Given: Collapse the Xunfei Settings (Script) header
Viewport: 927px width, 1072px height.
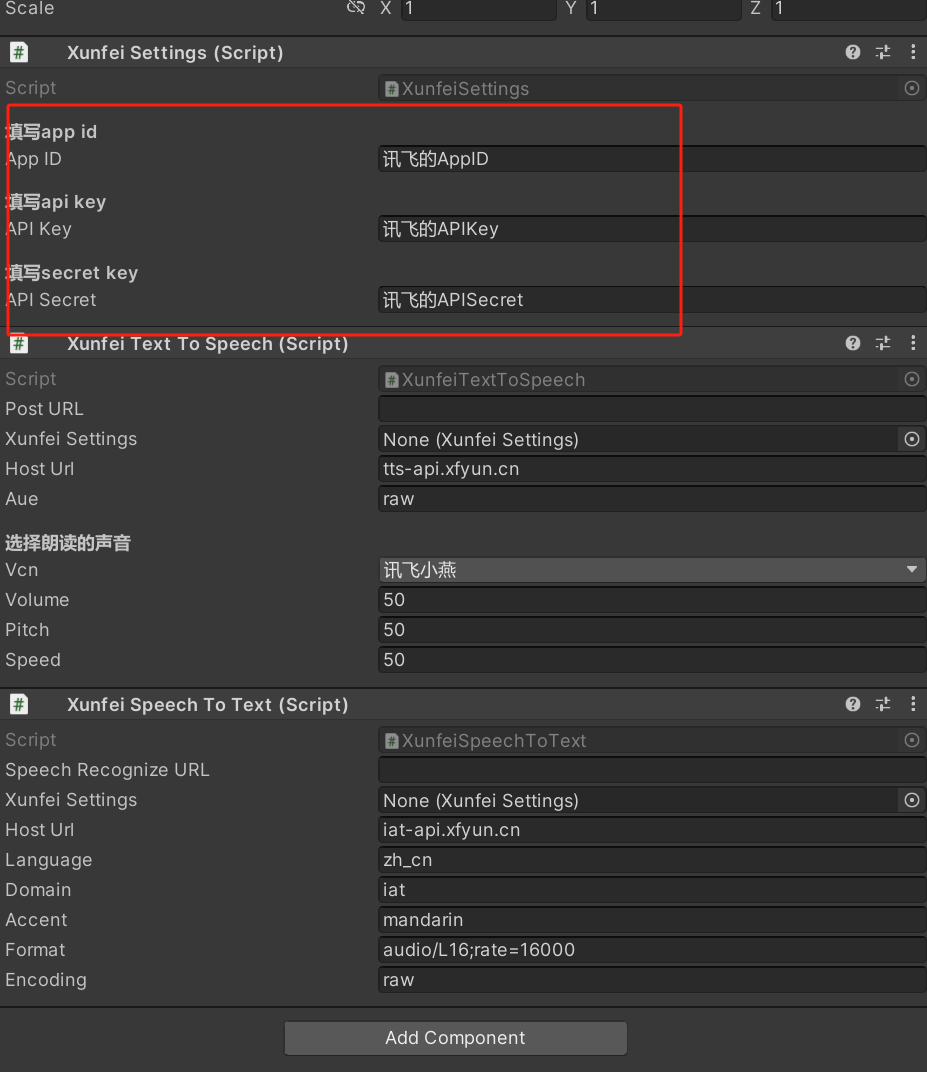Looking at the screenshot, I should [x=175, y=53].
